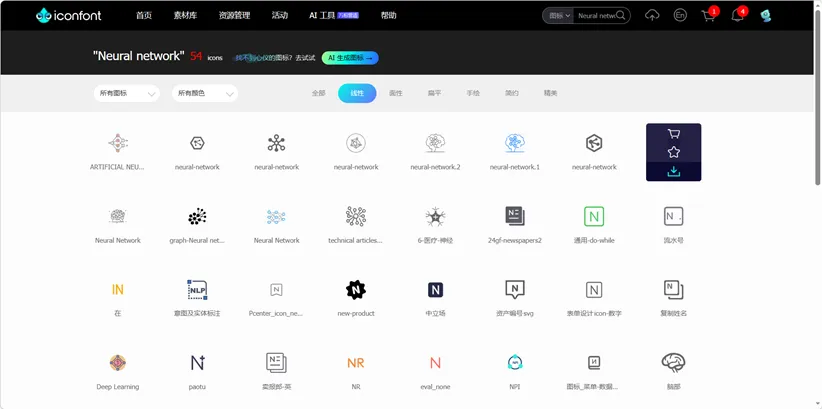Select the dotted Neural Network brain icon
This screenshot has width=822, height=409.
117,216
